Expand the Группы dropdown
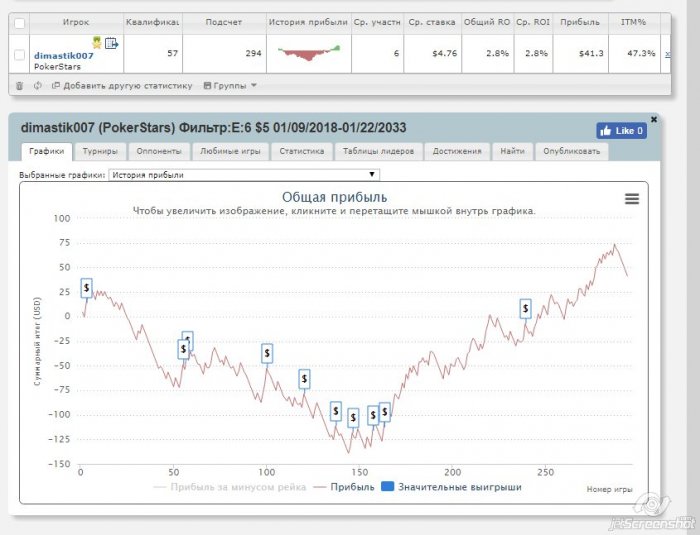 pos(230,85)
